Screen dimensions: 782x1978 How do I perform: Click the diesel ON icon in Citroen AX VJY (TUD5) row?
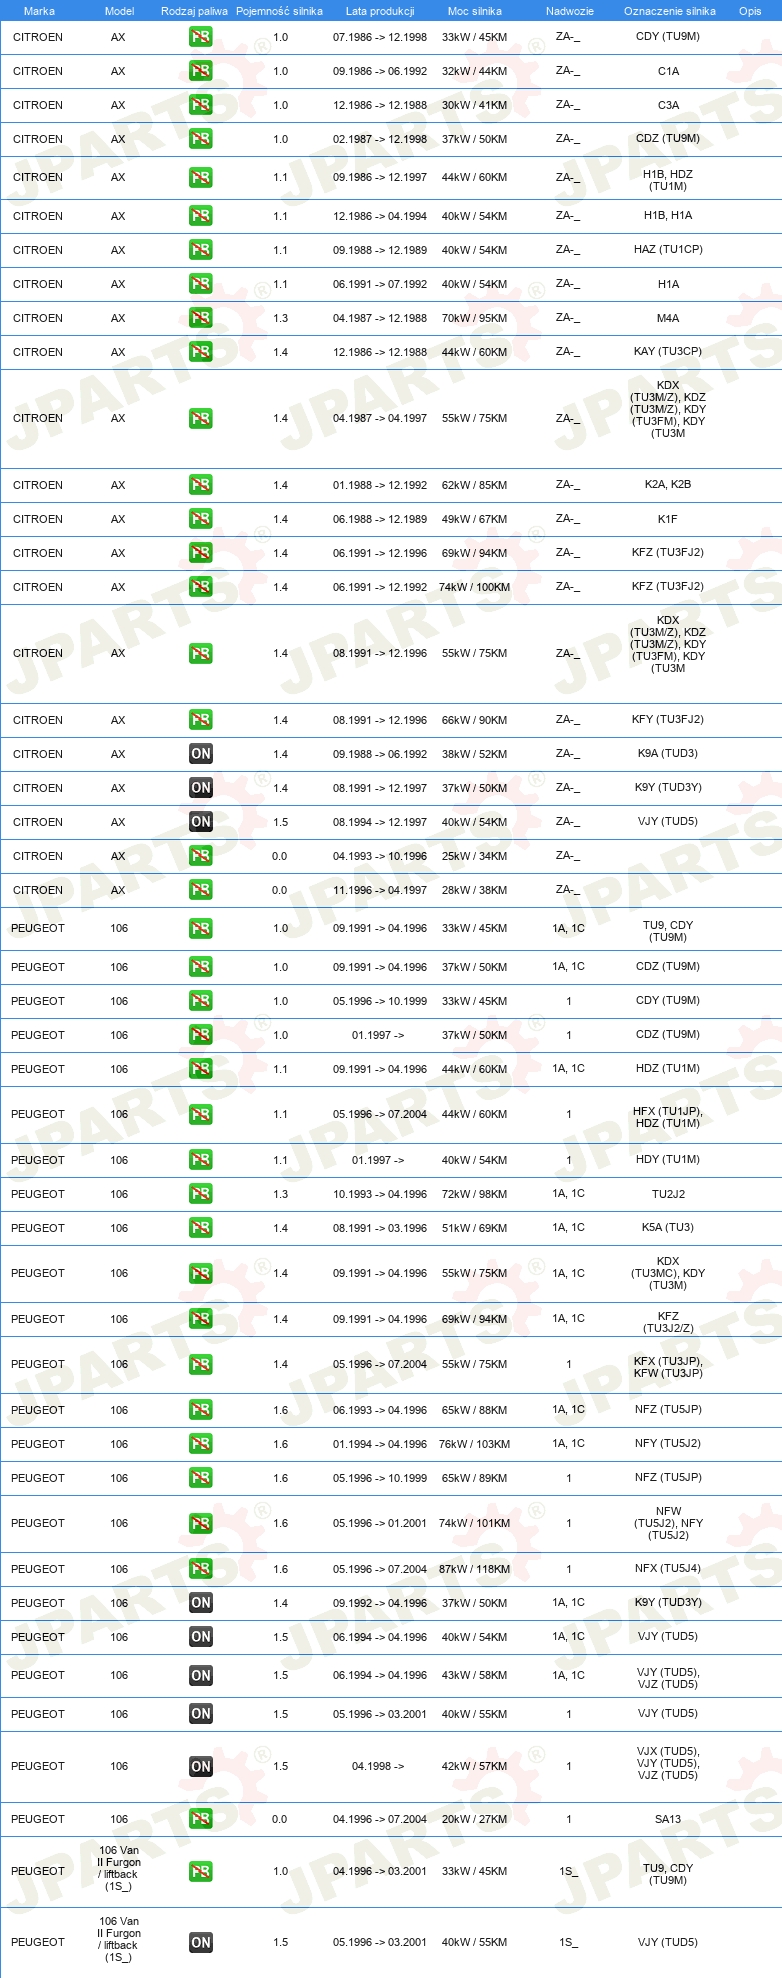pos(201,822)
